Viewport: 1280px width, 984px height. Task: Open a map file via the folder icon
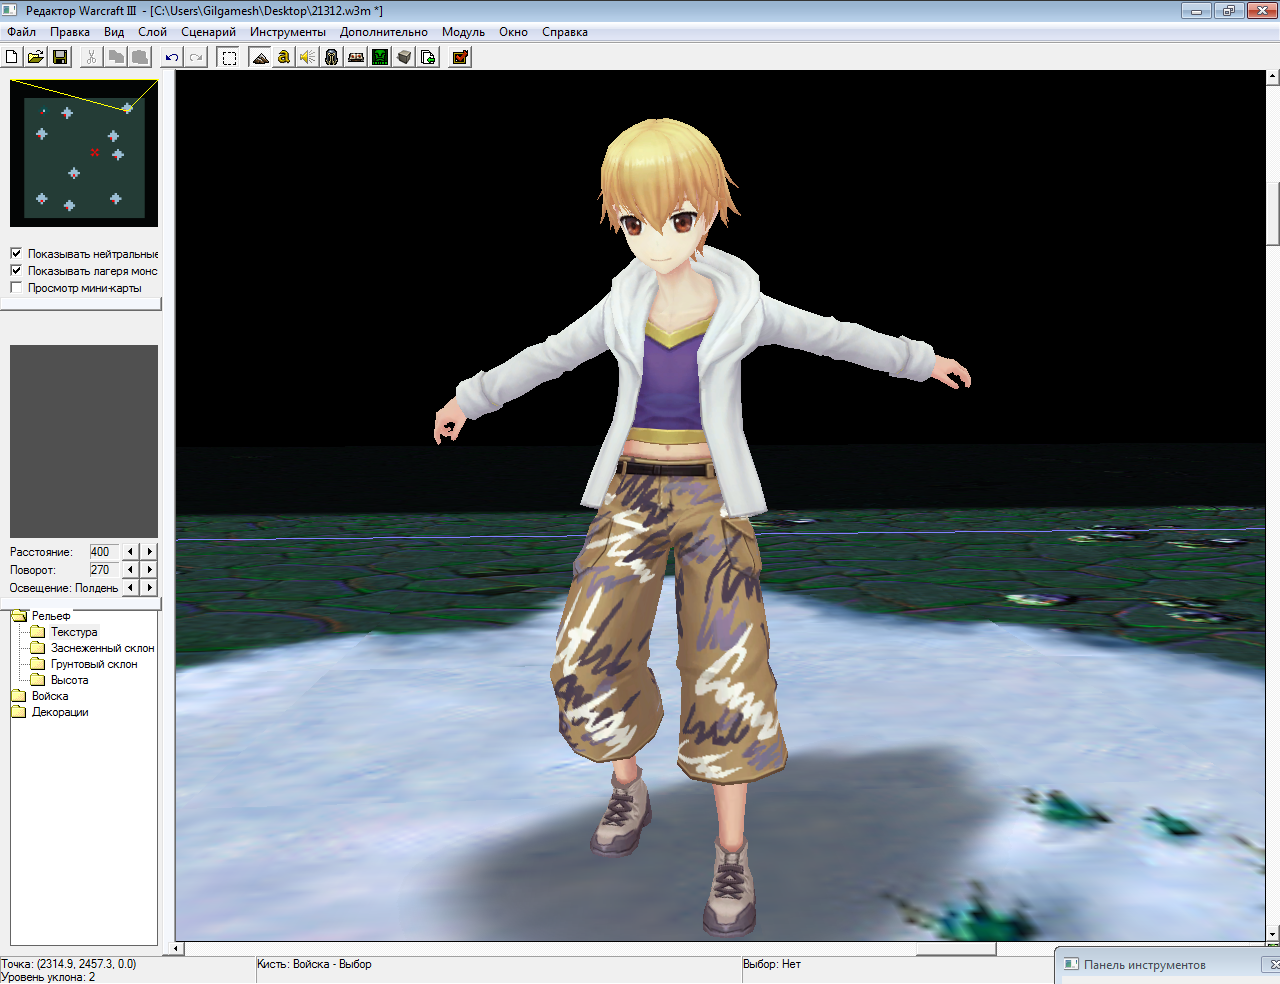click(x=36, y=57)
